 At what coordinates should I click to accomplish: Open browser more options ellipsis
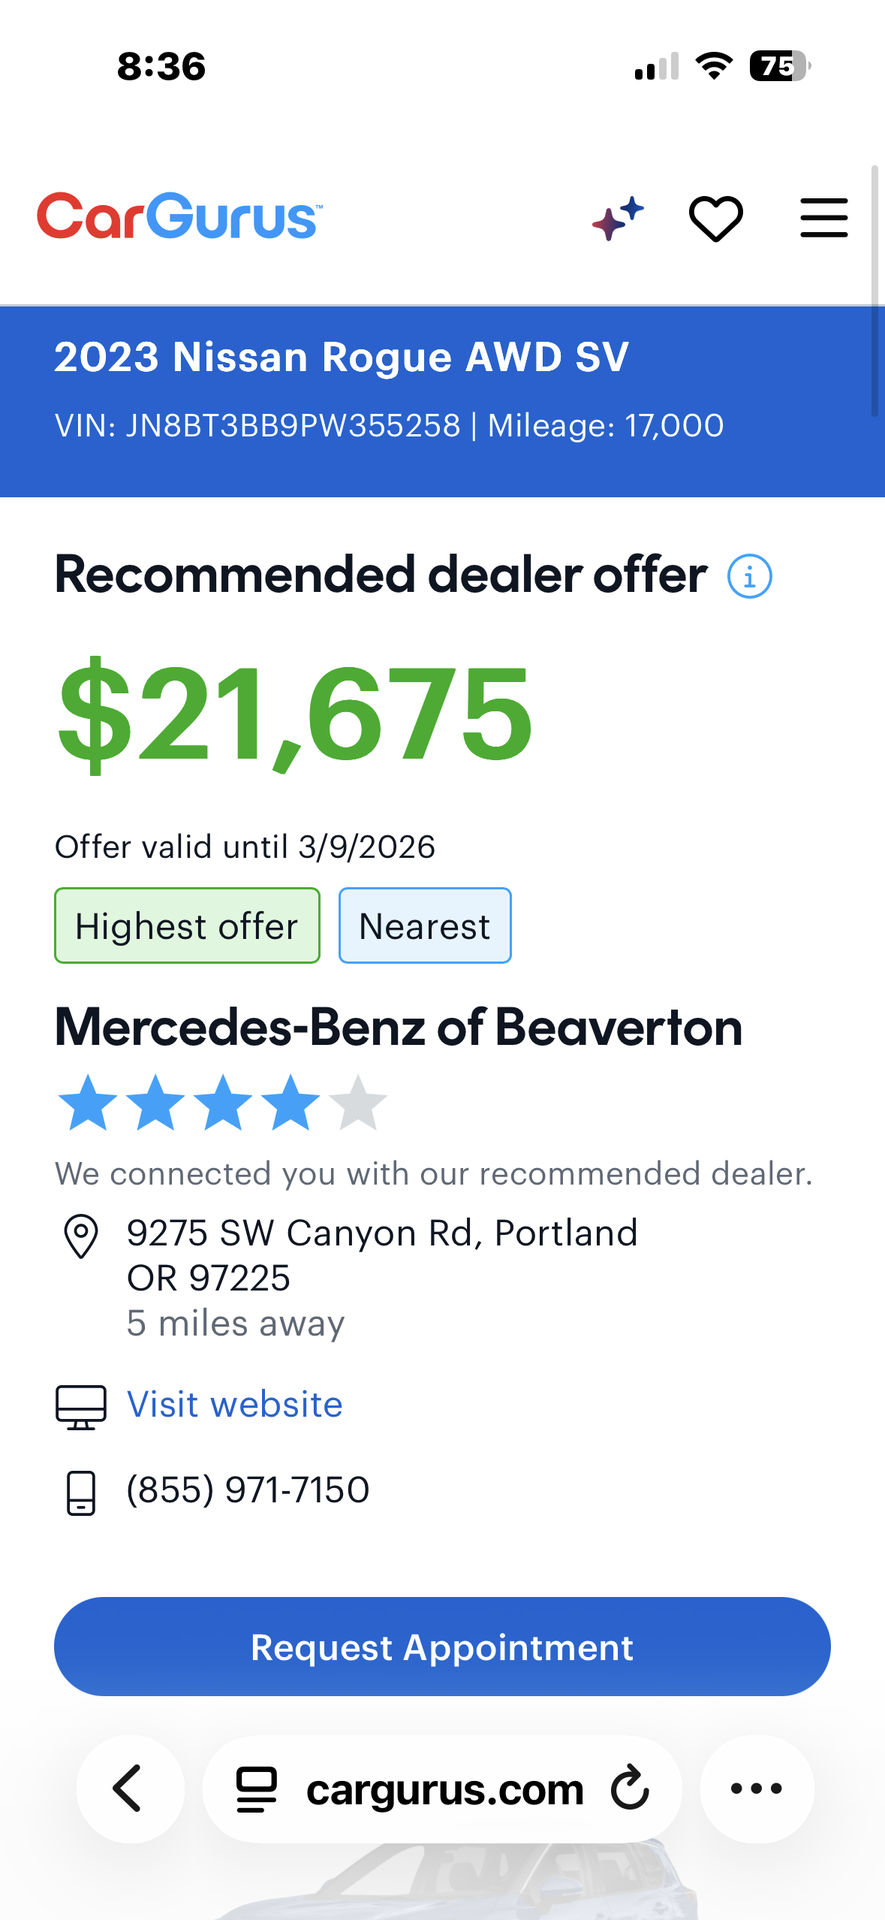[757, 1789]
